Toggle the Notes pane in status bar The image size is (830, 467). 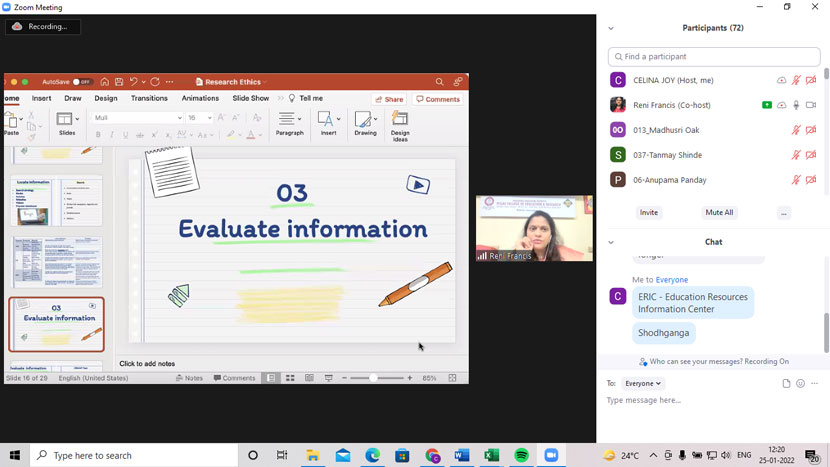pyautogui.click(x=188, y=378)
